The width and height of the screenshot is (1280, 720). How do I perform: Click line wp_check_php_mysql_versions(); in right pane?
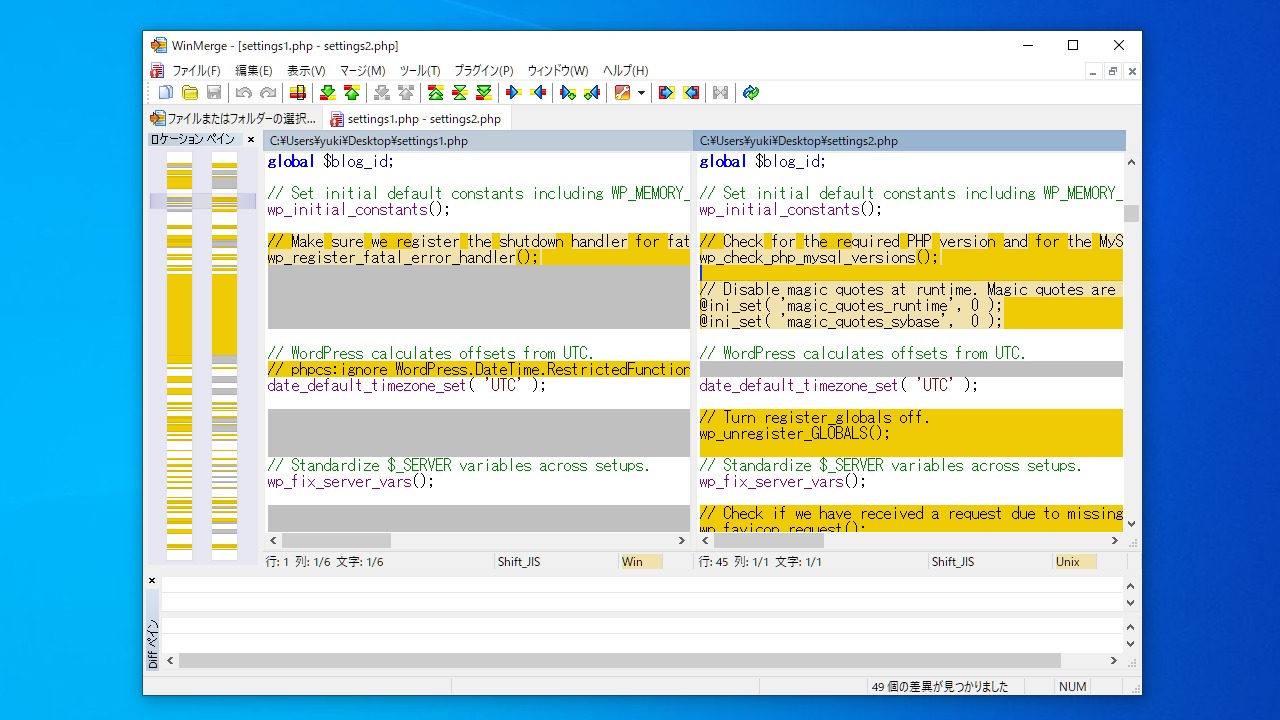pos(819,258)
